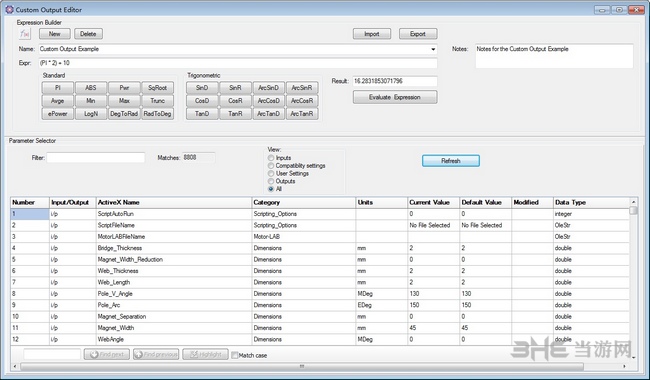This screenshot has width=650, height=380.
Task: Click the Custom Output Editor title icon
Action: point(9,9)
